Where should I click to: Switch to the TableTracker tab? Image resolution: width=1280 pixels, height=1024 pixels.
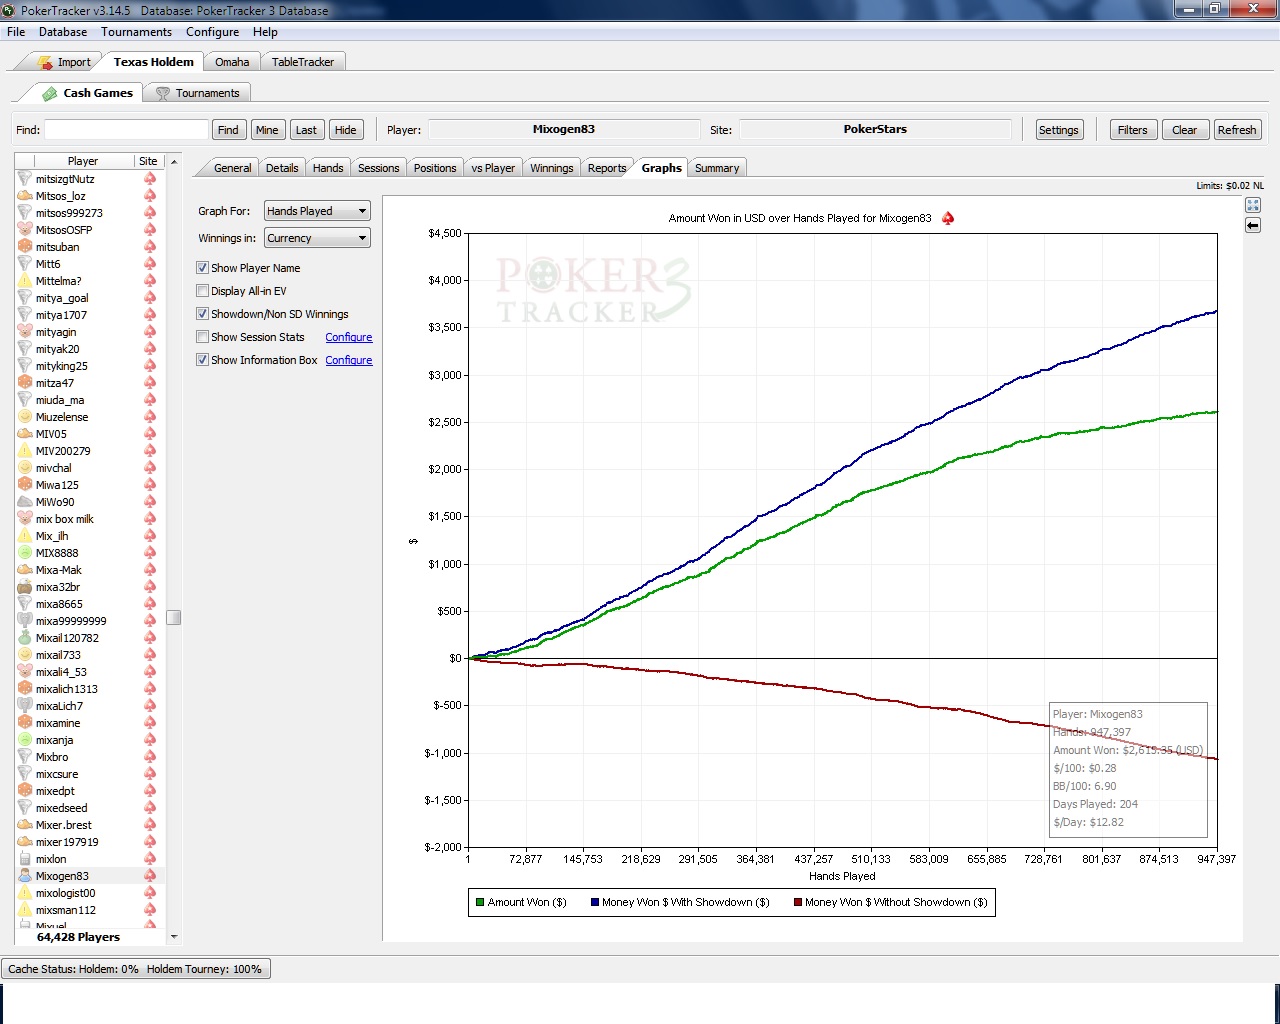point(303,62)
